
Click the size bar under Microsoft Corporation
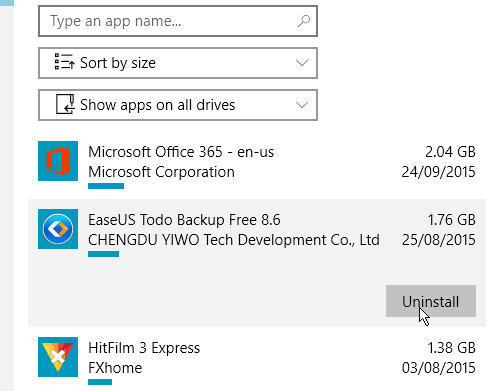click(x=106, y=186)
